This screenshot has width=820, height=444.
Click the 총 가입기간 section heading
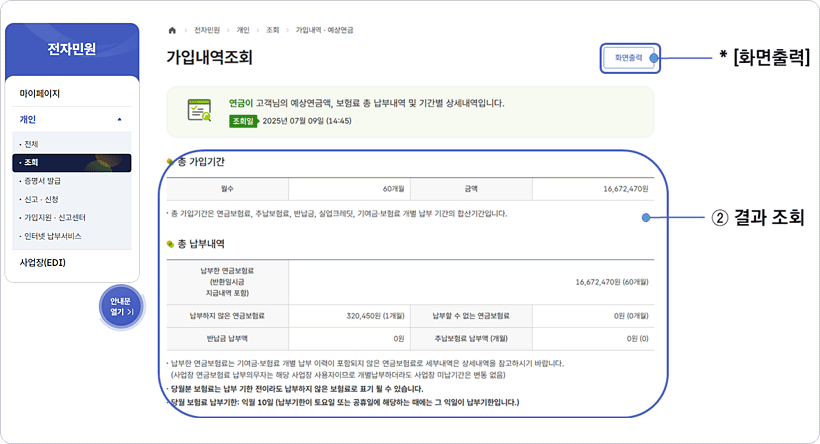click(x=201, y=162)
